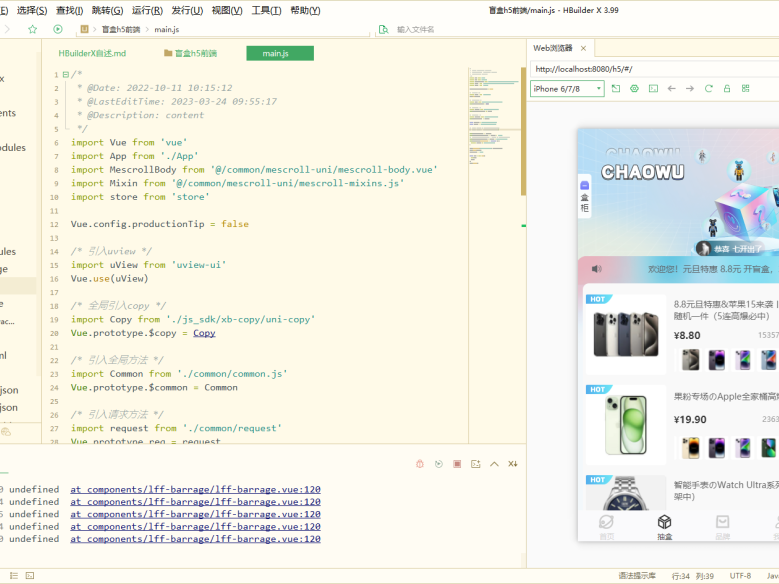Go back in Web browser panel
This screenshot has height=584, width=779.
coord(671,89)
